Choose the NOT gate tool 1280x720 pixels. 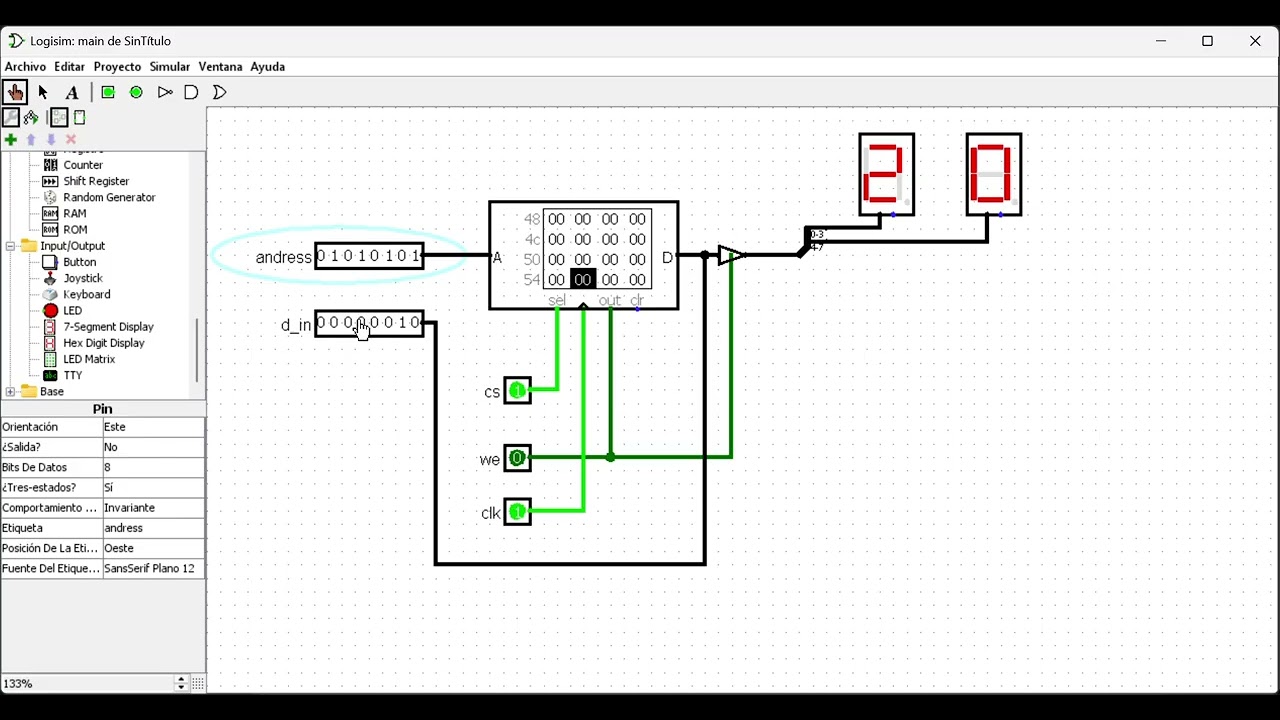(x=165, y=92)
